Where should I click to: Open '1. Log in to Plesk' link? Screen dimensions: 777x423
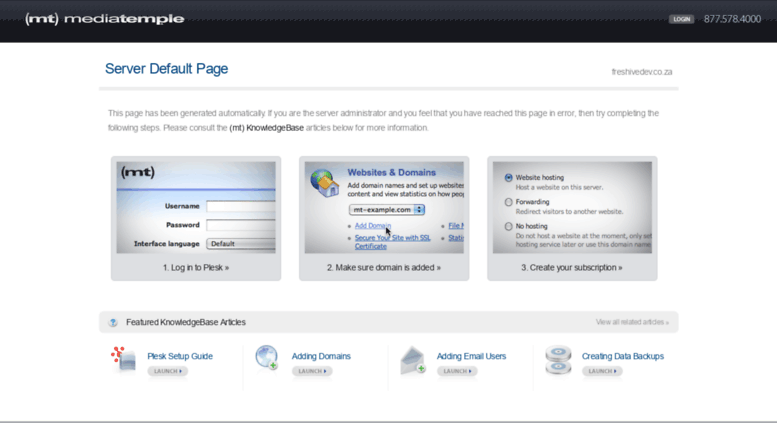pyautogui.click(x=196, y=267)
